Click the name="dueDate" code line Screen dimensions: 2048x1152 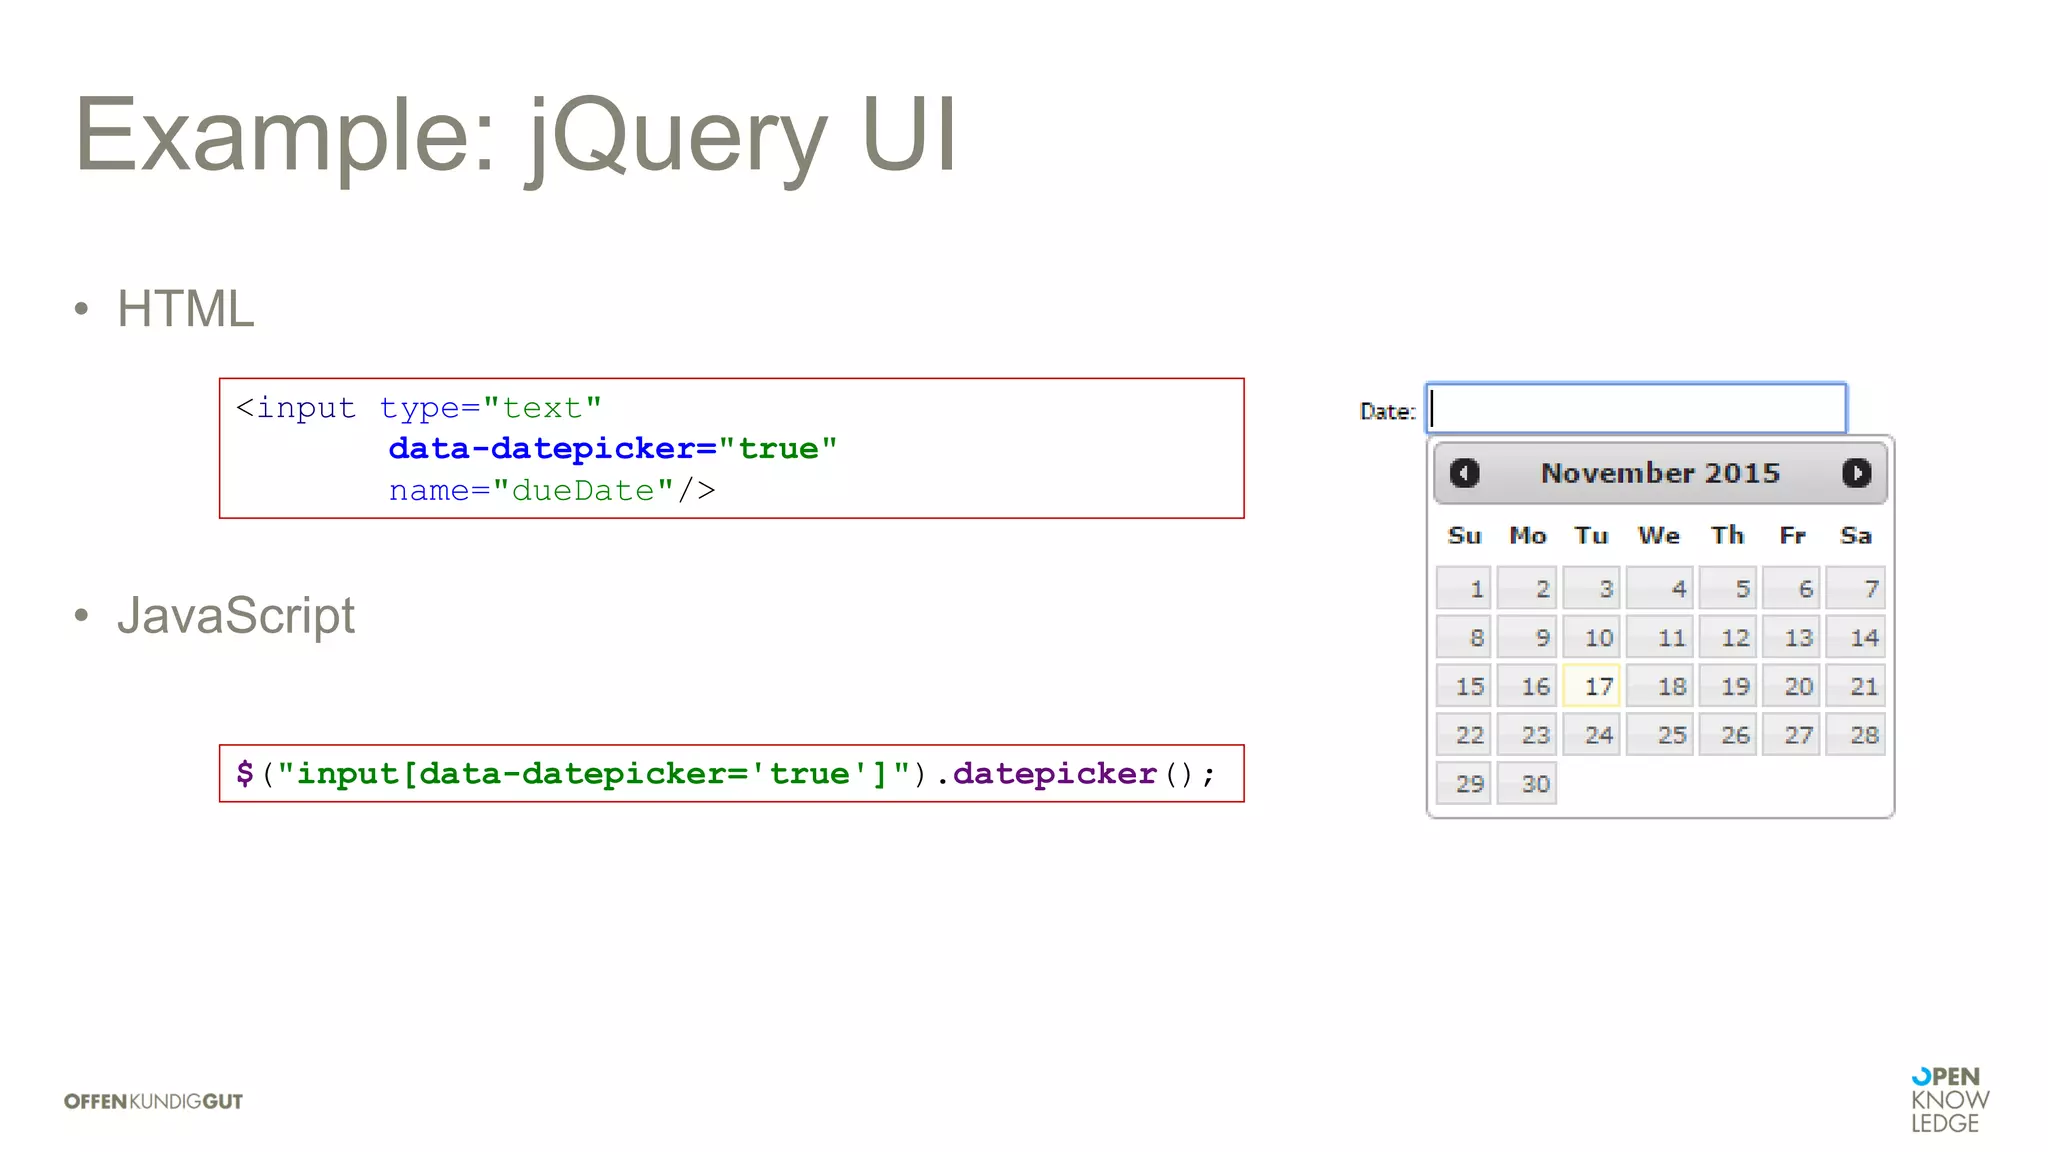coord(552,490)
